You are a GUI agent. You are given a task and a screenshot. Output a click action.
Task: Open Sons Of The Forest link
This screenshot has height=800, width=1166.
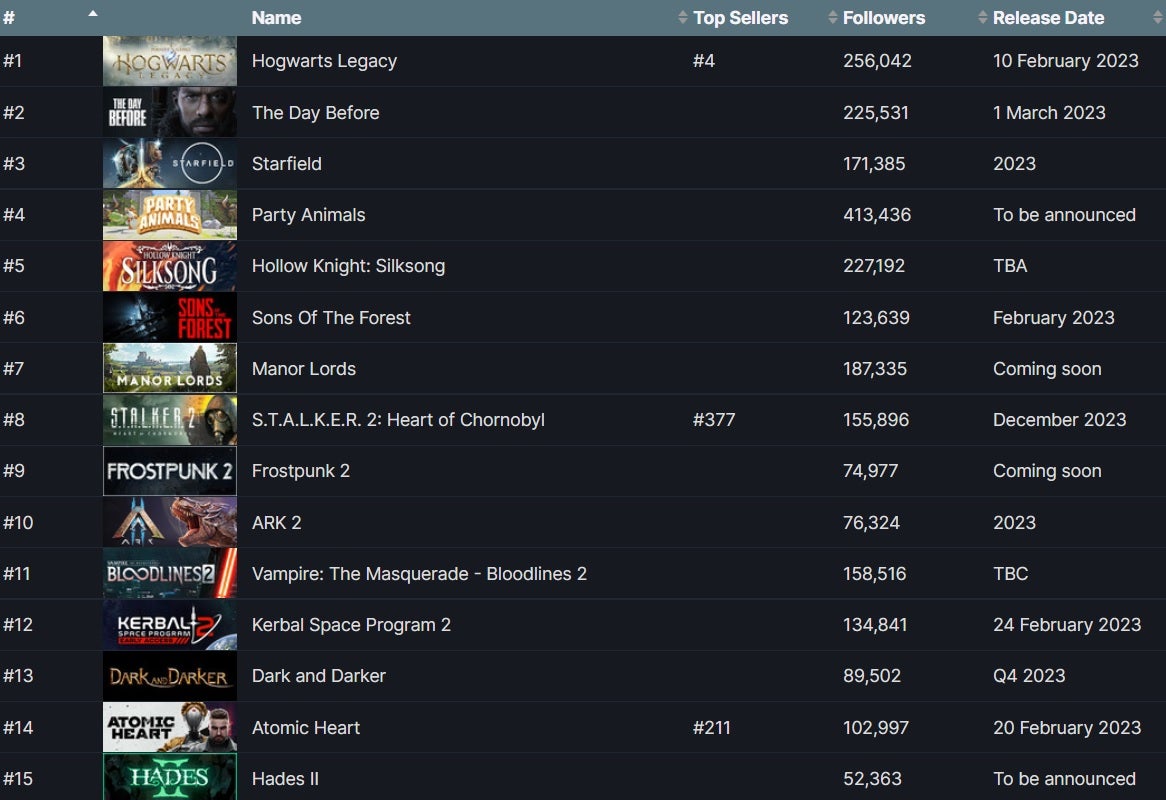tap(331, 317)
